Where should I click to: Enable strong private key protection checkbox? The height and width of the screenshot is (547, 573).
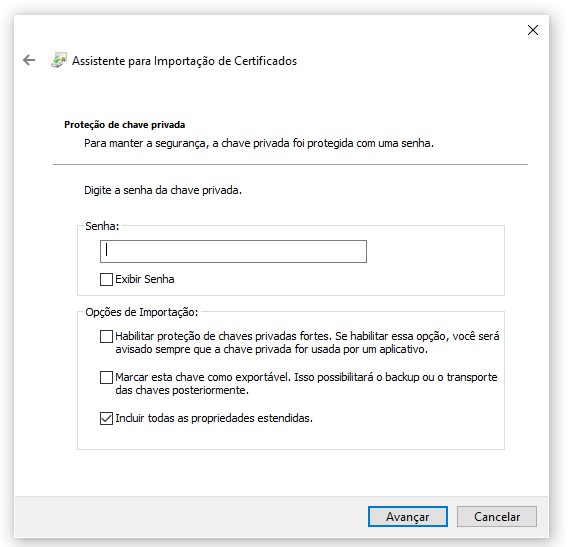(x=106, y=337)
